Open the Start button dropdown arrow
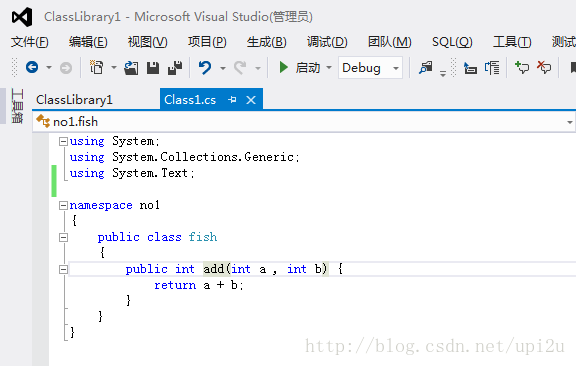 coord(329,67)
